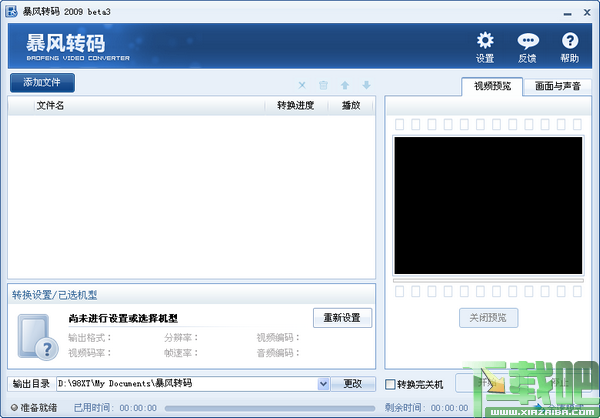Click the 视频码率 label
This screenshot has width=600, height=418.
(x=90, y=353)
